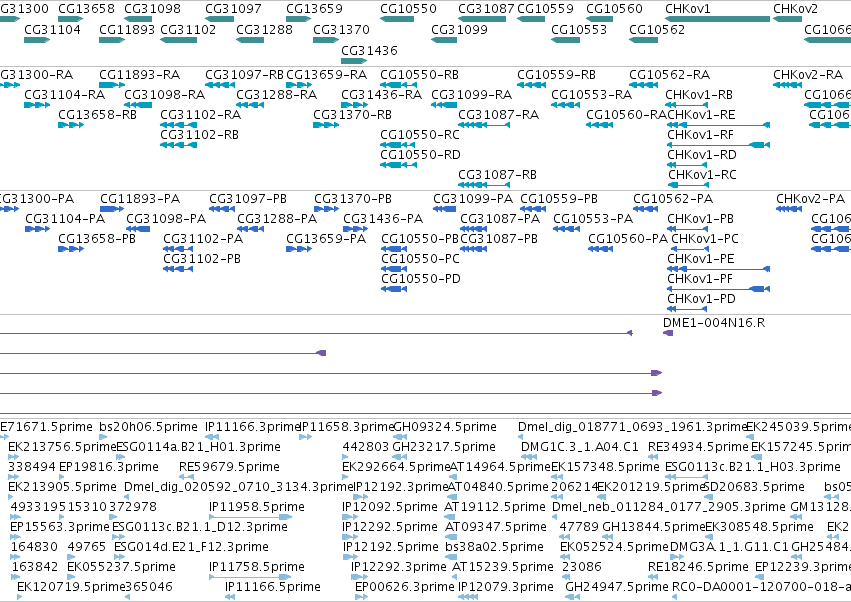Select EST RE59679.5prime

(229, 467)
